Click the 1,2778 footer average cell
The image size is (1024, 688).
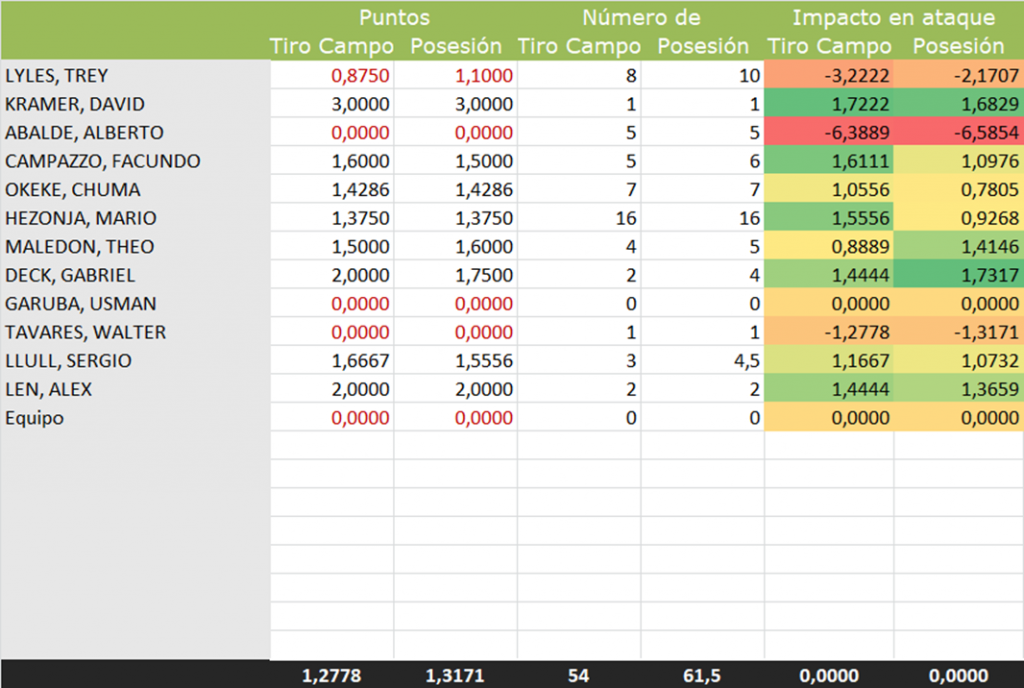(x=332, y=677)
